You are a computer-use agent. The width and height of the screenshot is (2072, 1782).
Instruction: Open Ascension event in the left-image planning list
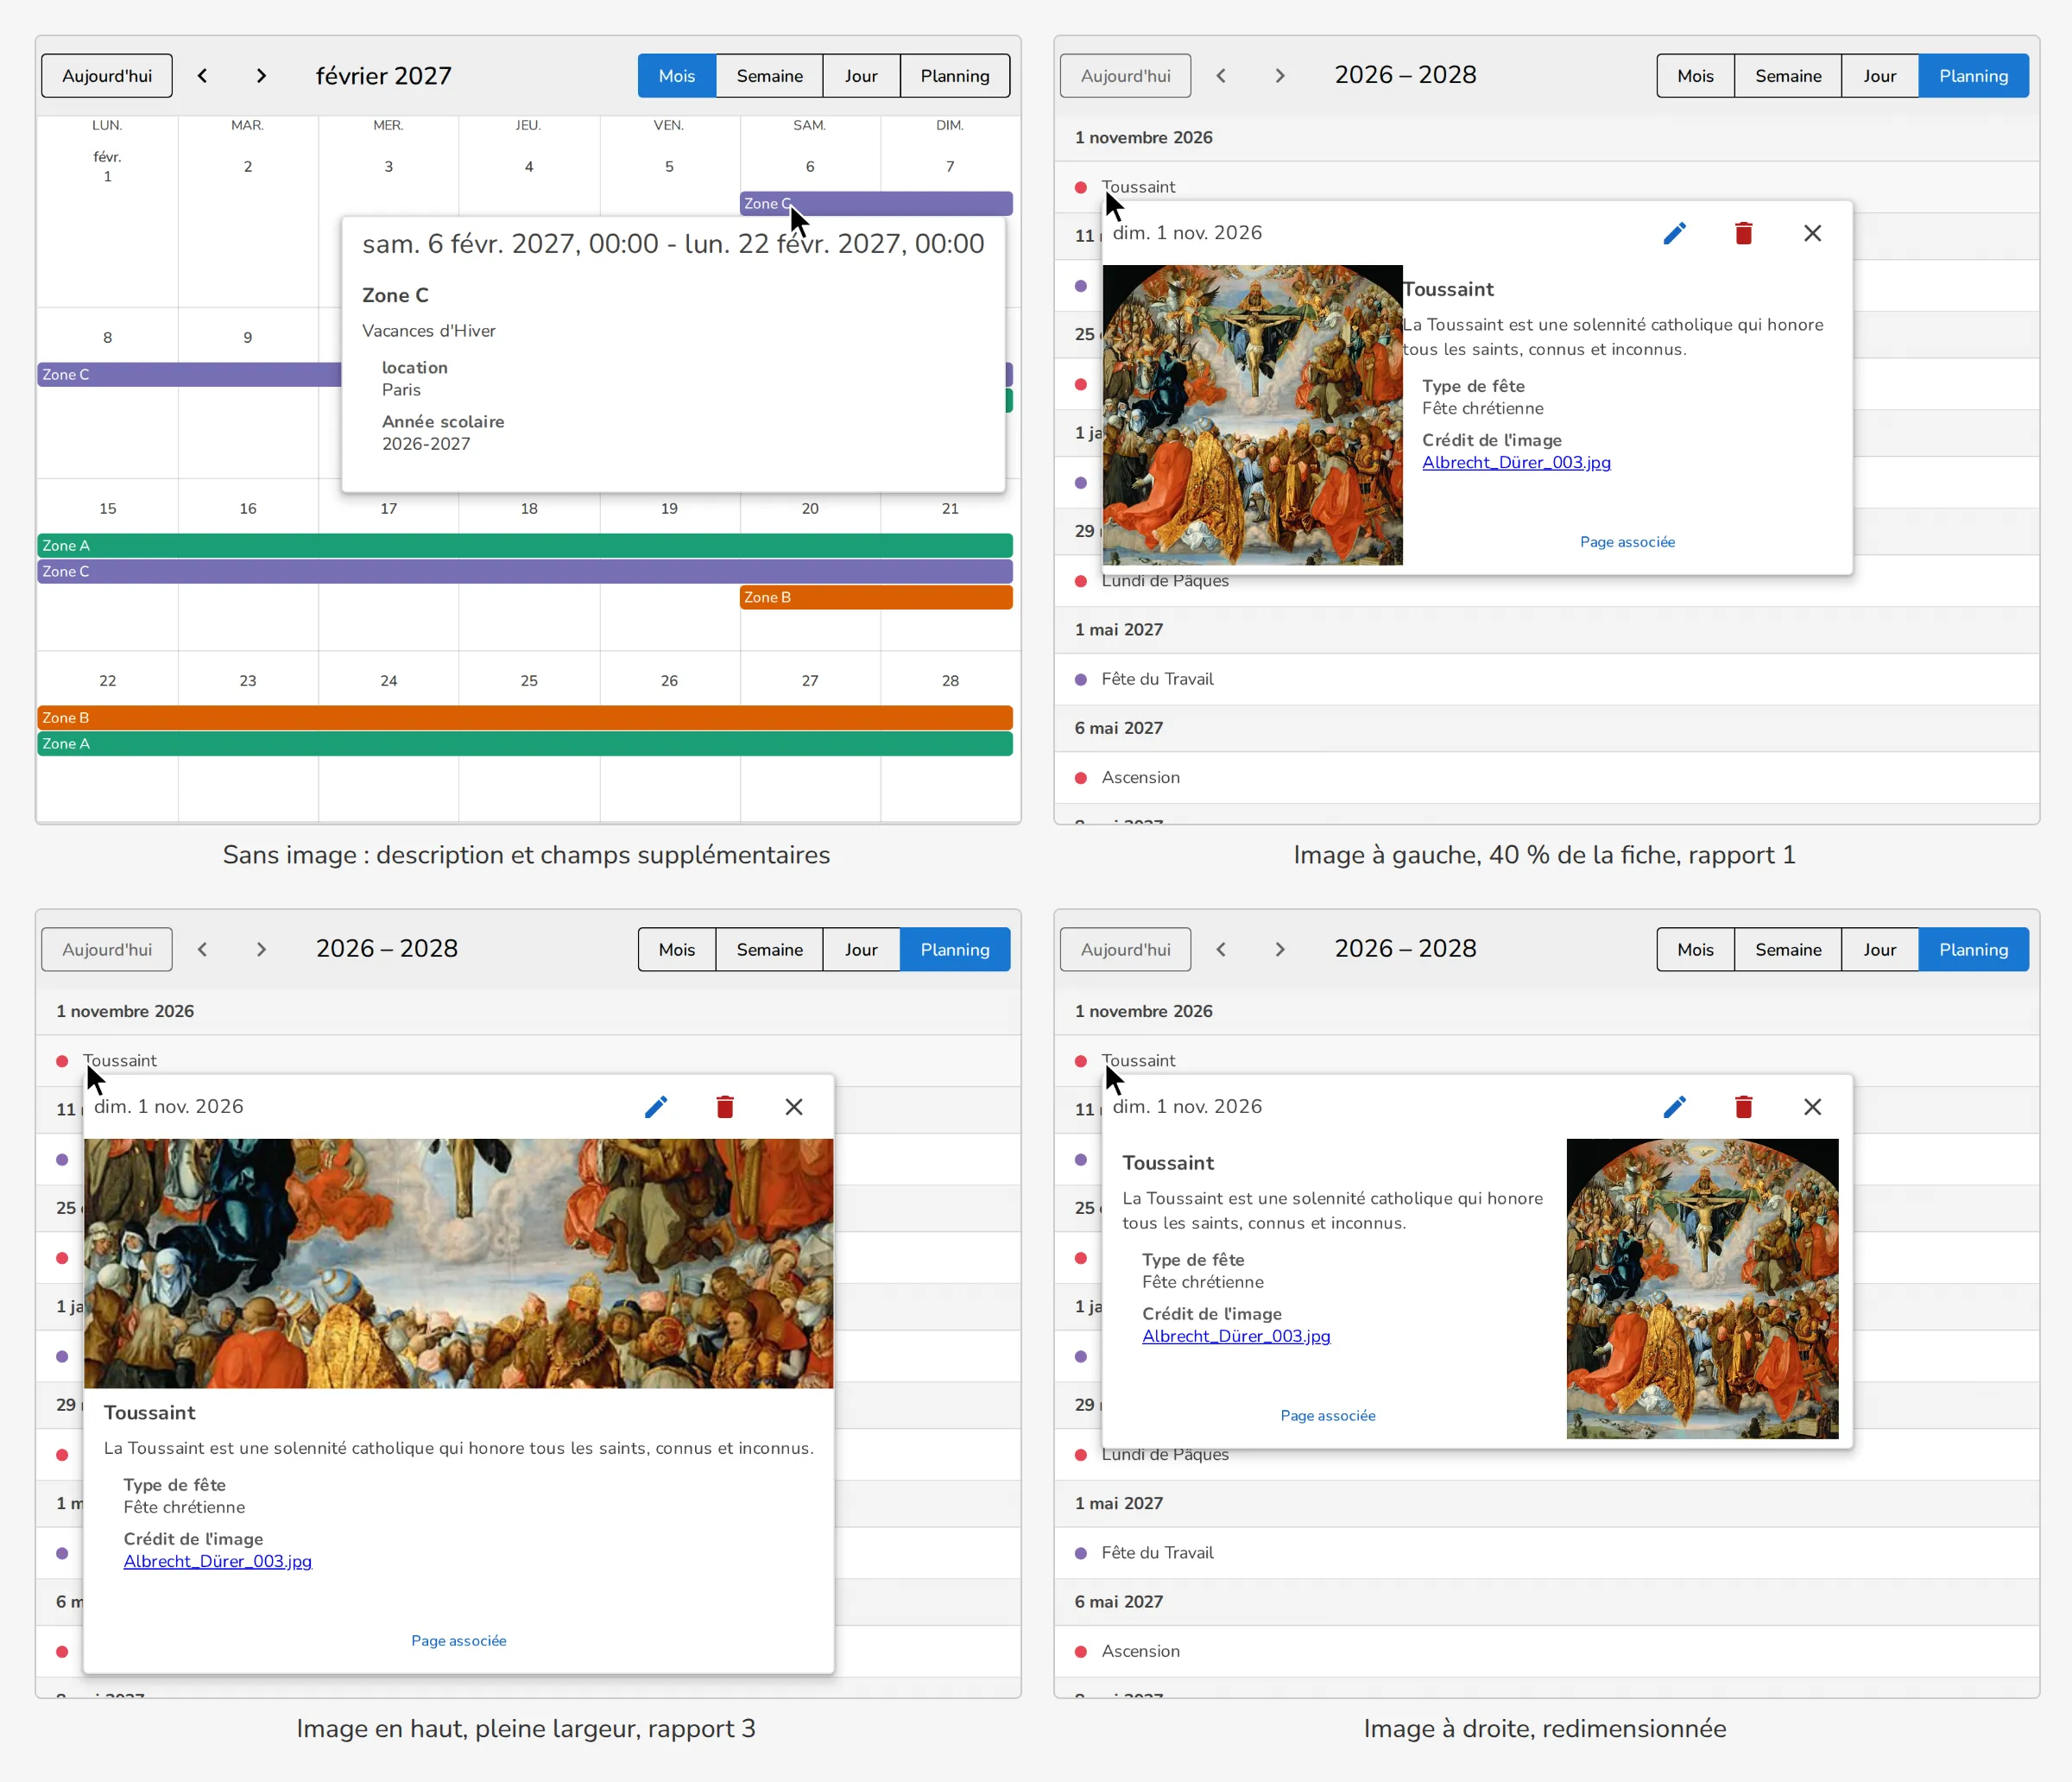pos(1546,778)
